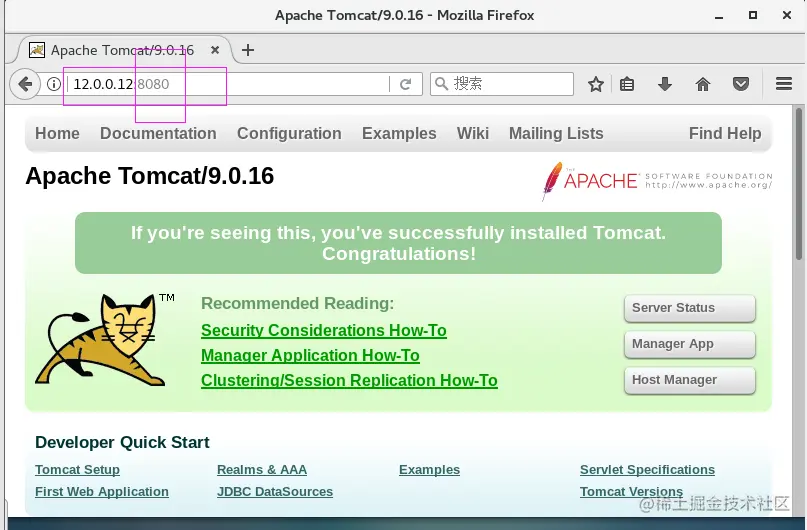Open the Tomcat Versions link

631,492
